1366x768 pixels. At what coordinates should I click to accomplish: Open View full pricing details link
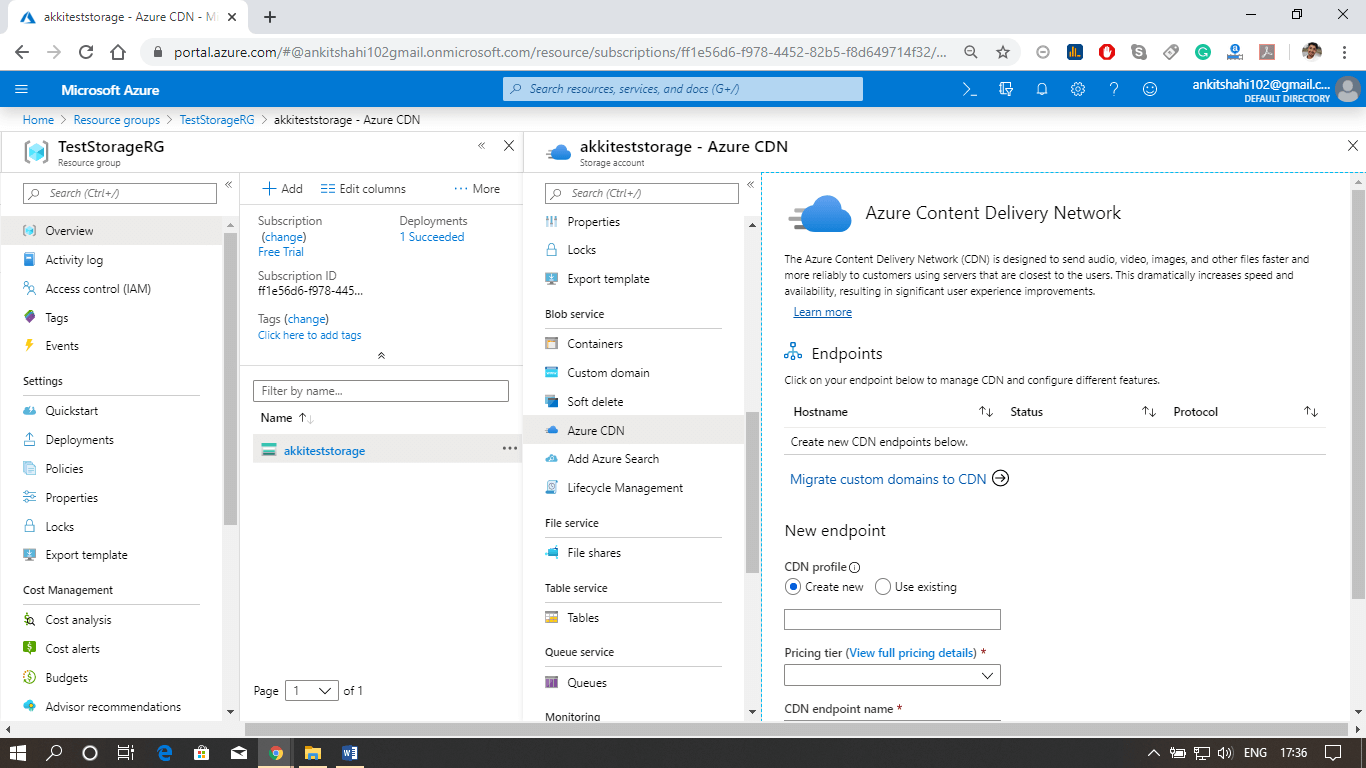point(912,653)
